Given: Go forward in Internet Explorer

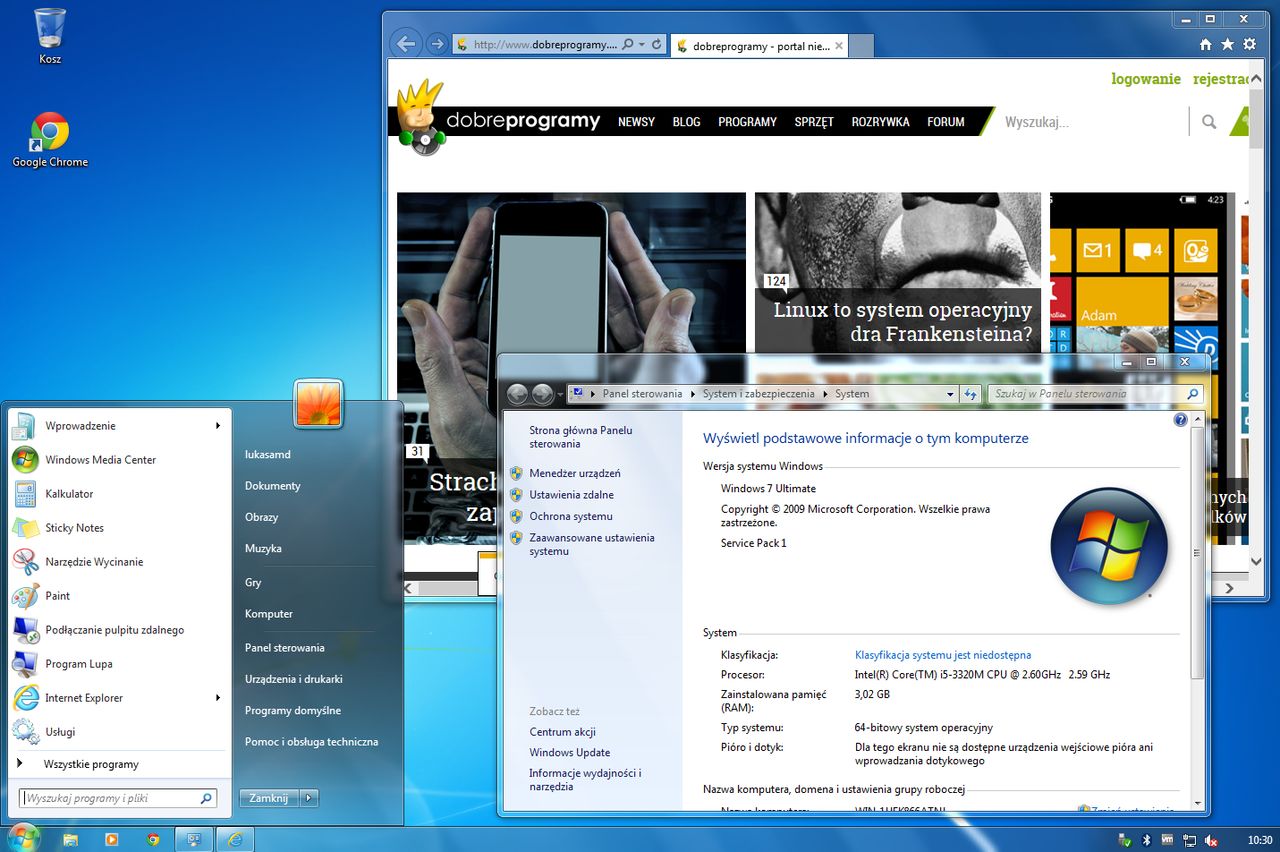Looking at the screenshot, I should (x=436, y=44).
